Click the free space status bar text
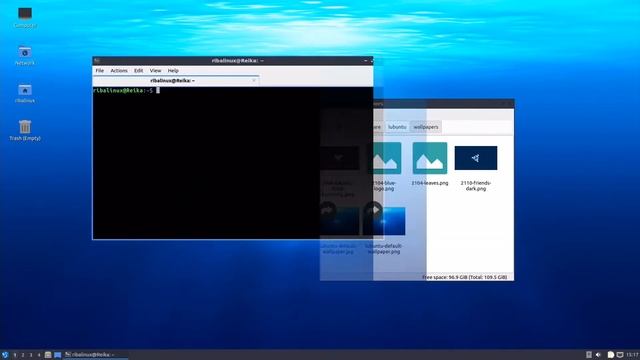 click(464, 277)
